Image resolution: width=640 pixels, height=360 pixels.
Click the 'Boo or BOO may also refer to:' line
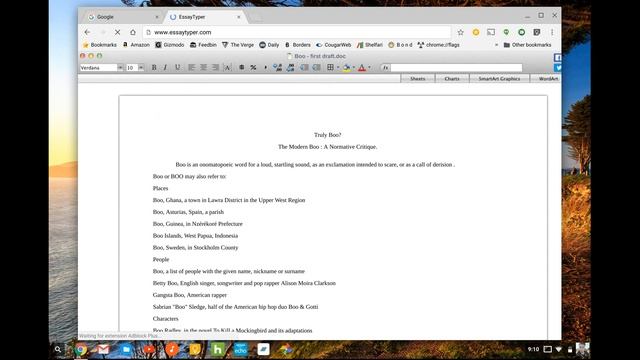189,176
